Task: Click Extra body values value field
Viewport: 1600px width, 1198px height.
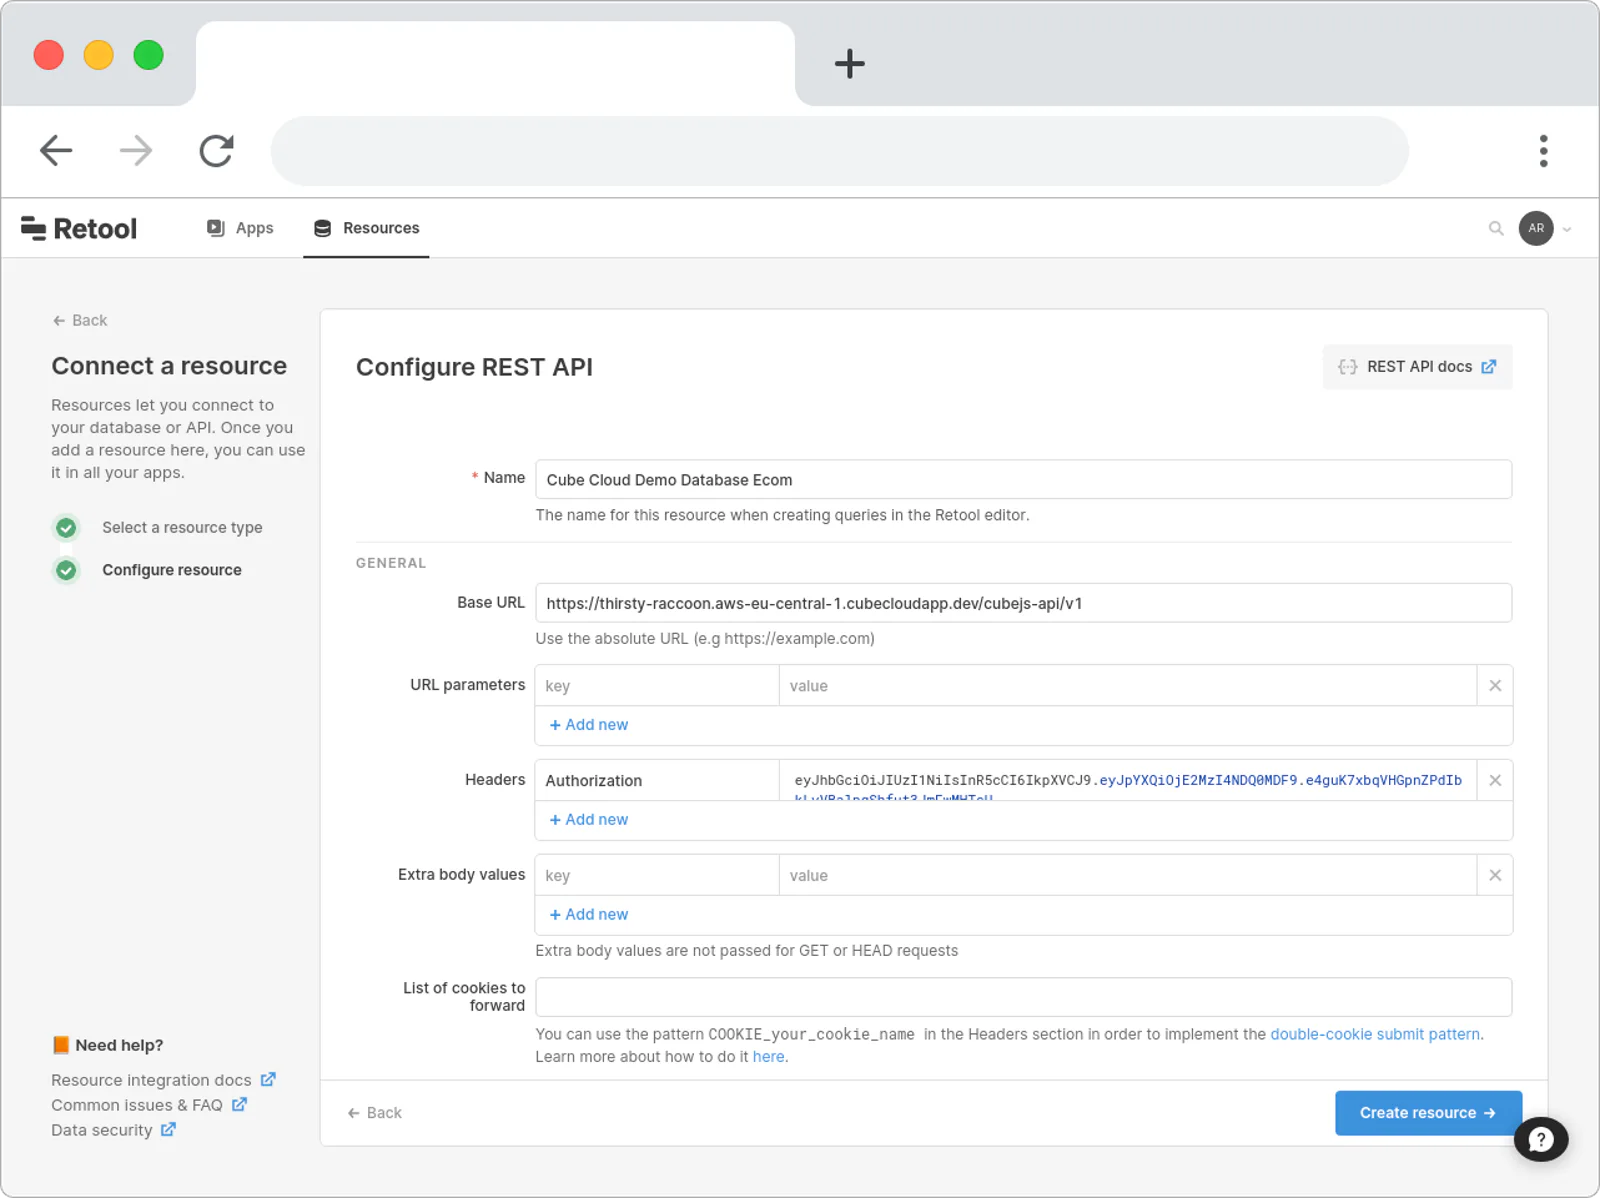Action: click(x=1128, y=875)
